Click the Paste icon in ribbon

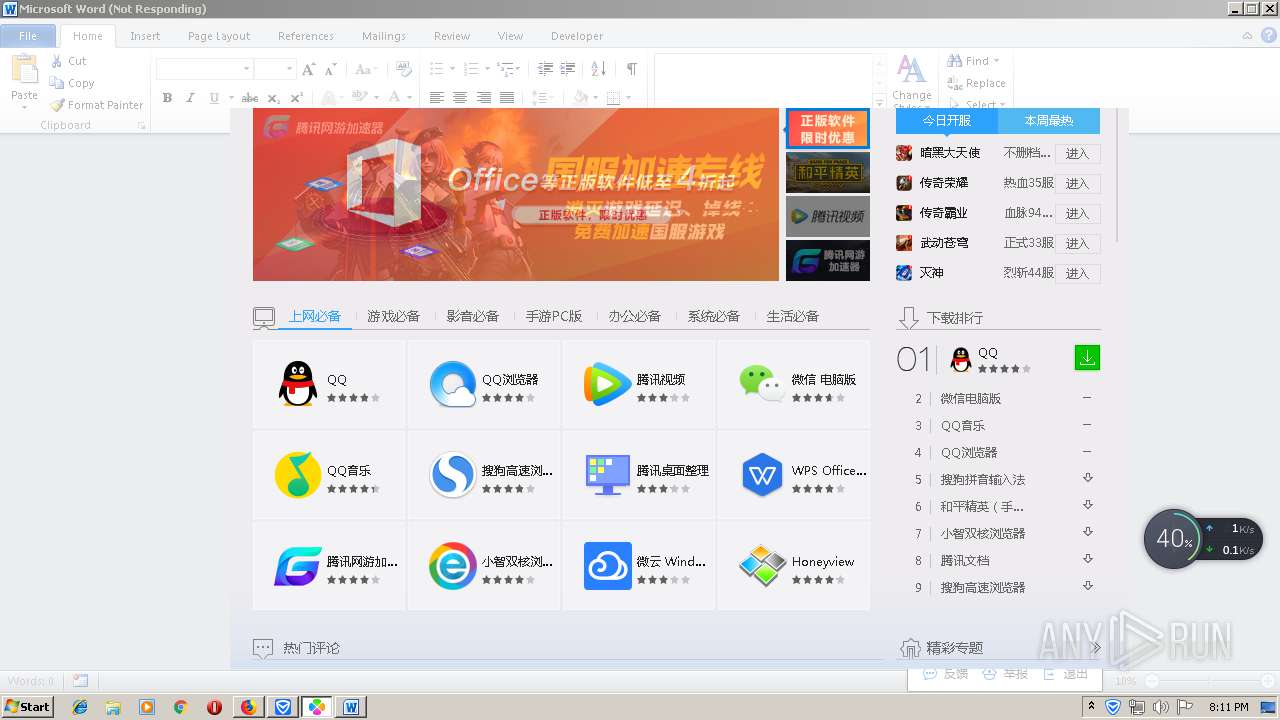[x=24, y=70]
